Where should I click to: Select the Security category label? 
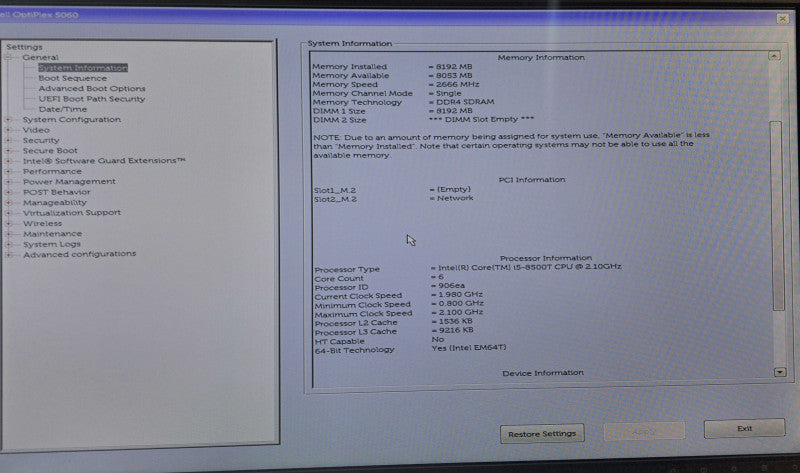coord(41,140)
